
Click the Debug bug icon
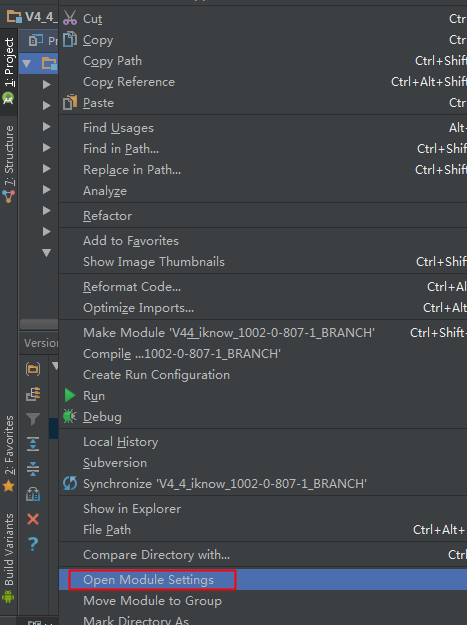70,416
